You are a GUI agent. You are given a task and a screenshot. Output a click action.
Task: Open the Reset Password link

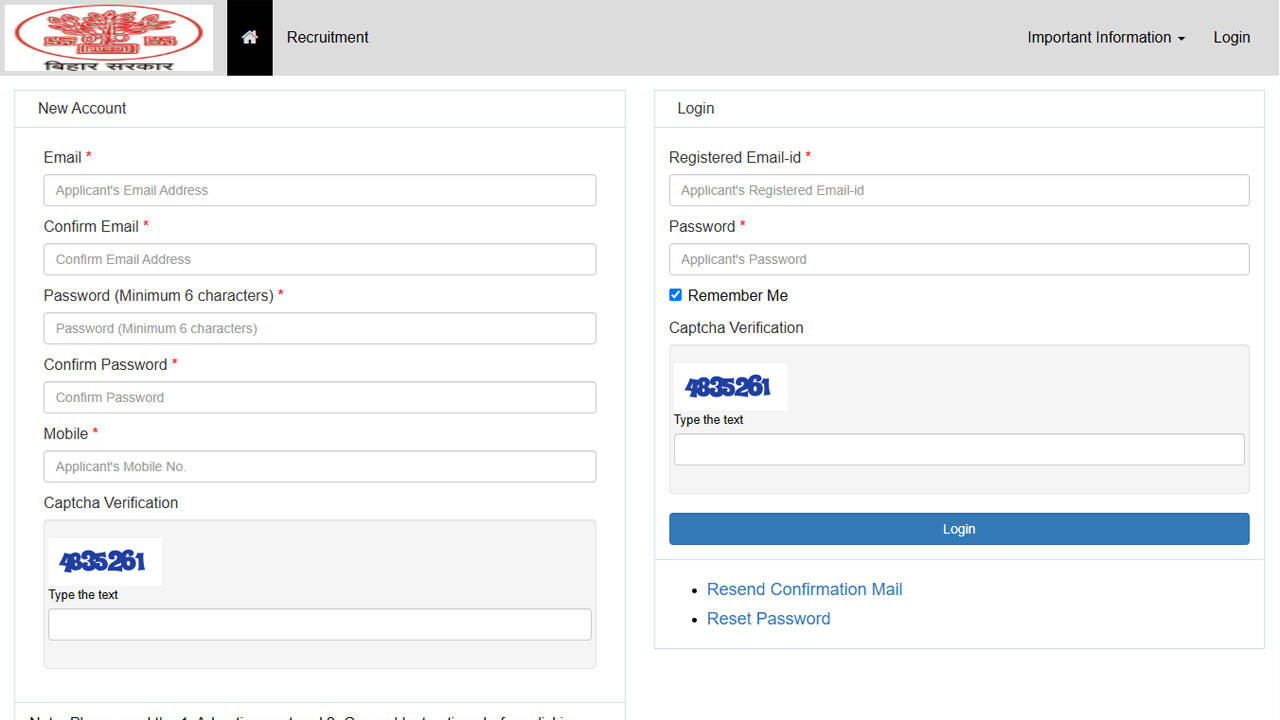[x=768, y=618]
